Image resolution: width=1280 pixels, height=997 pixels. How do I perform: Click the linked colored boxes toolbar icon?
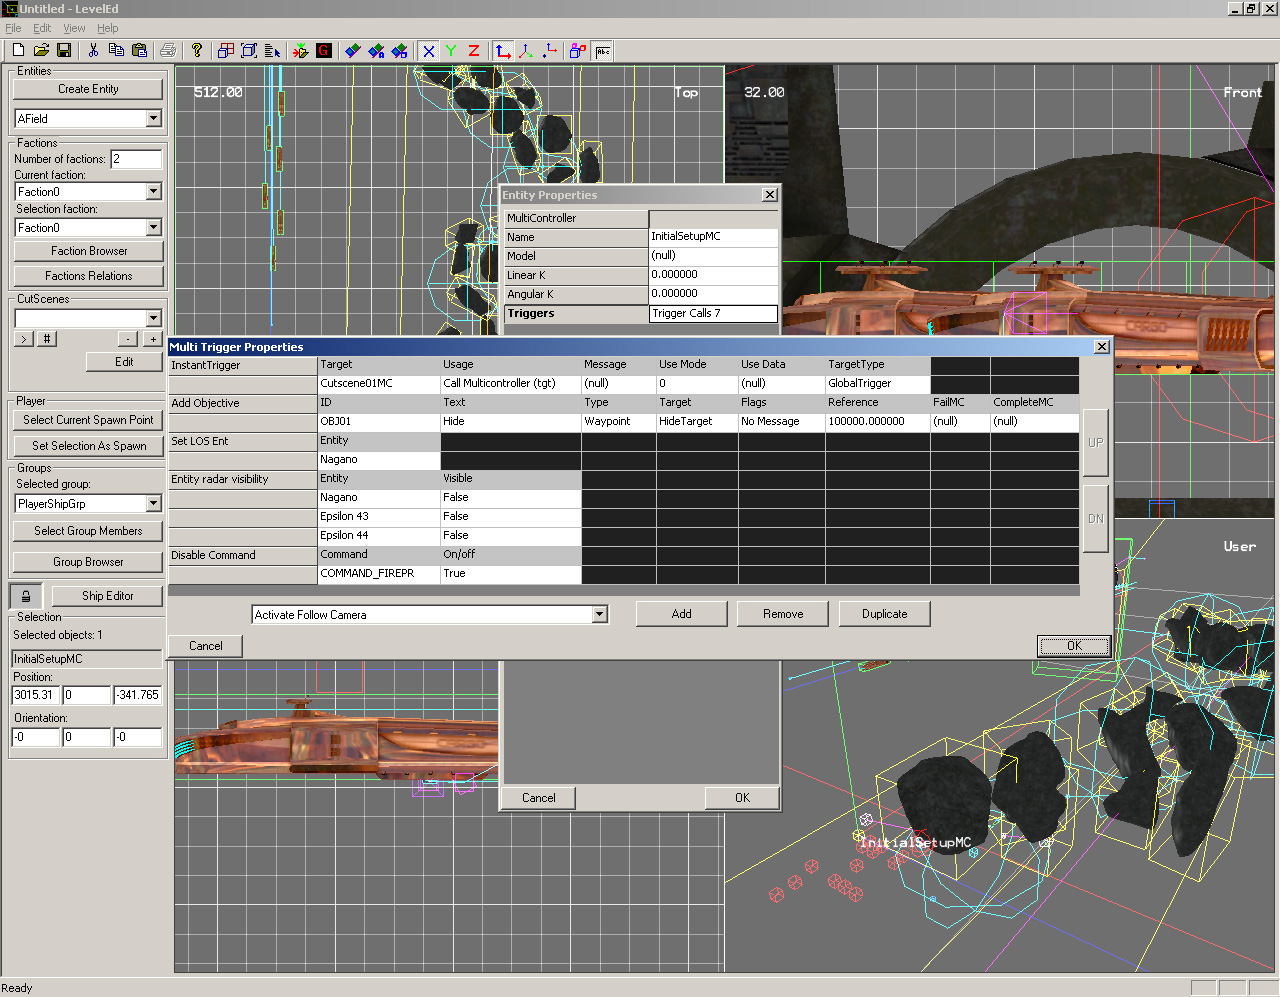(x=578, y=51)
